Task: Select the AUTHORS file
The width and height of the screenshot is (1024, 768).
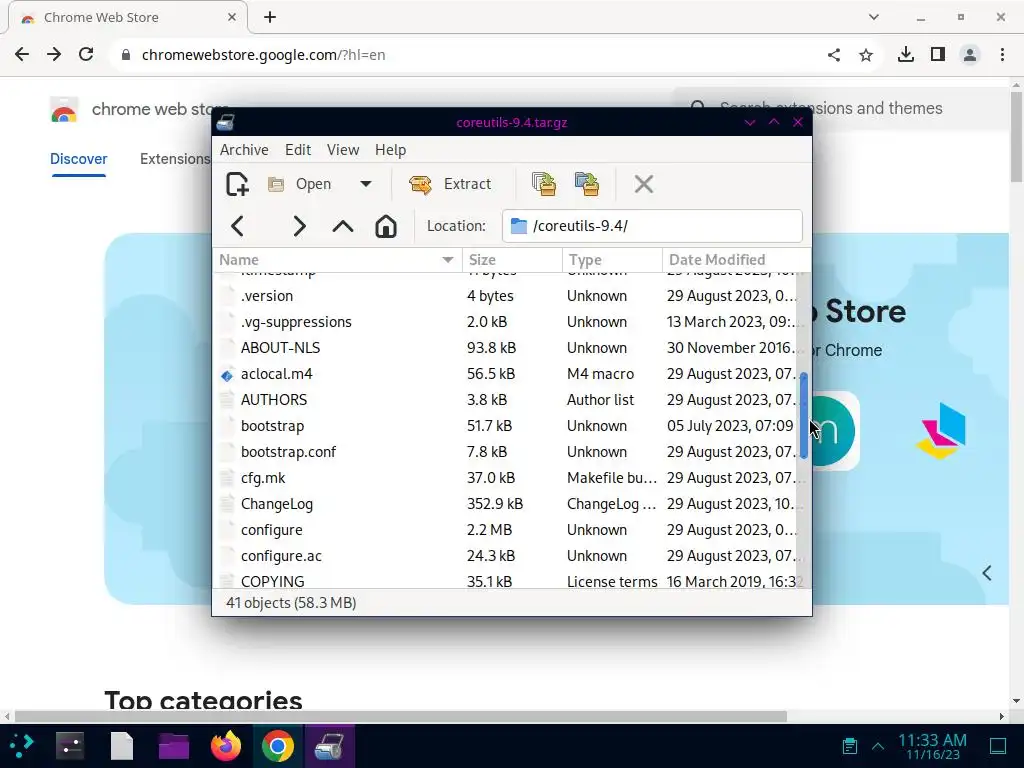Action: pos(506,400)
